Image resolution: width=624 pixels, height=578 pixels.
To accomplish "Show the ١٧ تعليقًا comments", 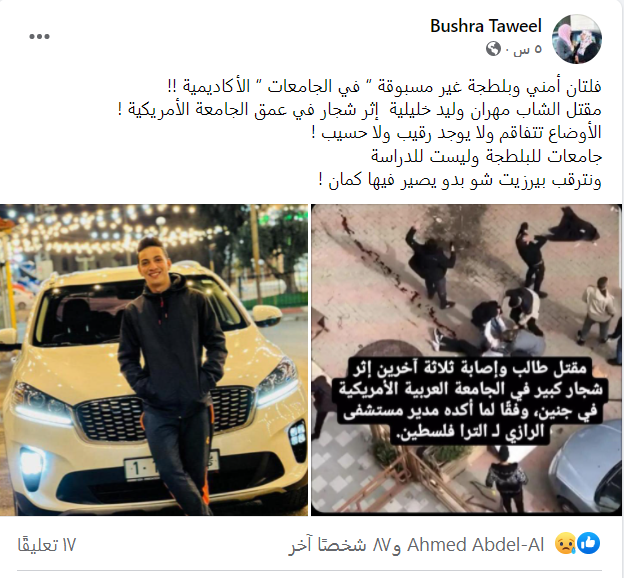I will tap(47, 545).
